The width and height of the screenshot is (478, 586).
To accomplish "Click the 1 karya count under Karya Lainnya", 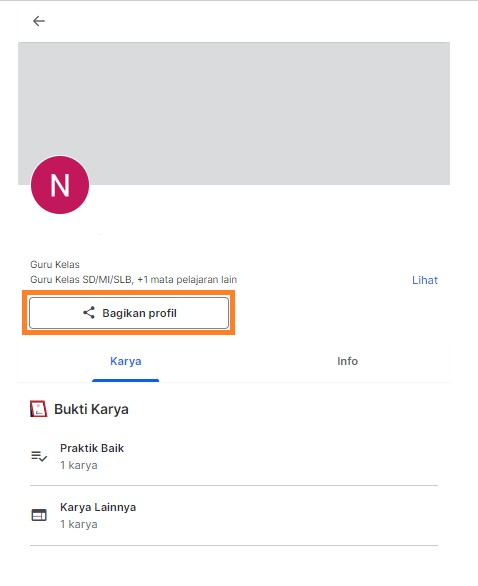I will tap(79, 524).
